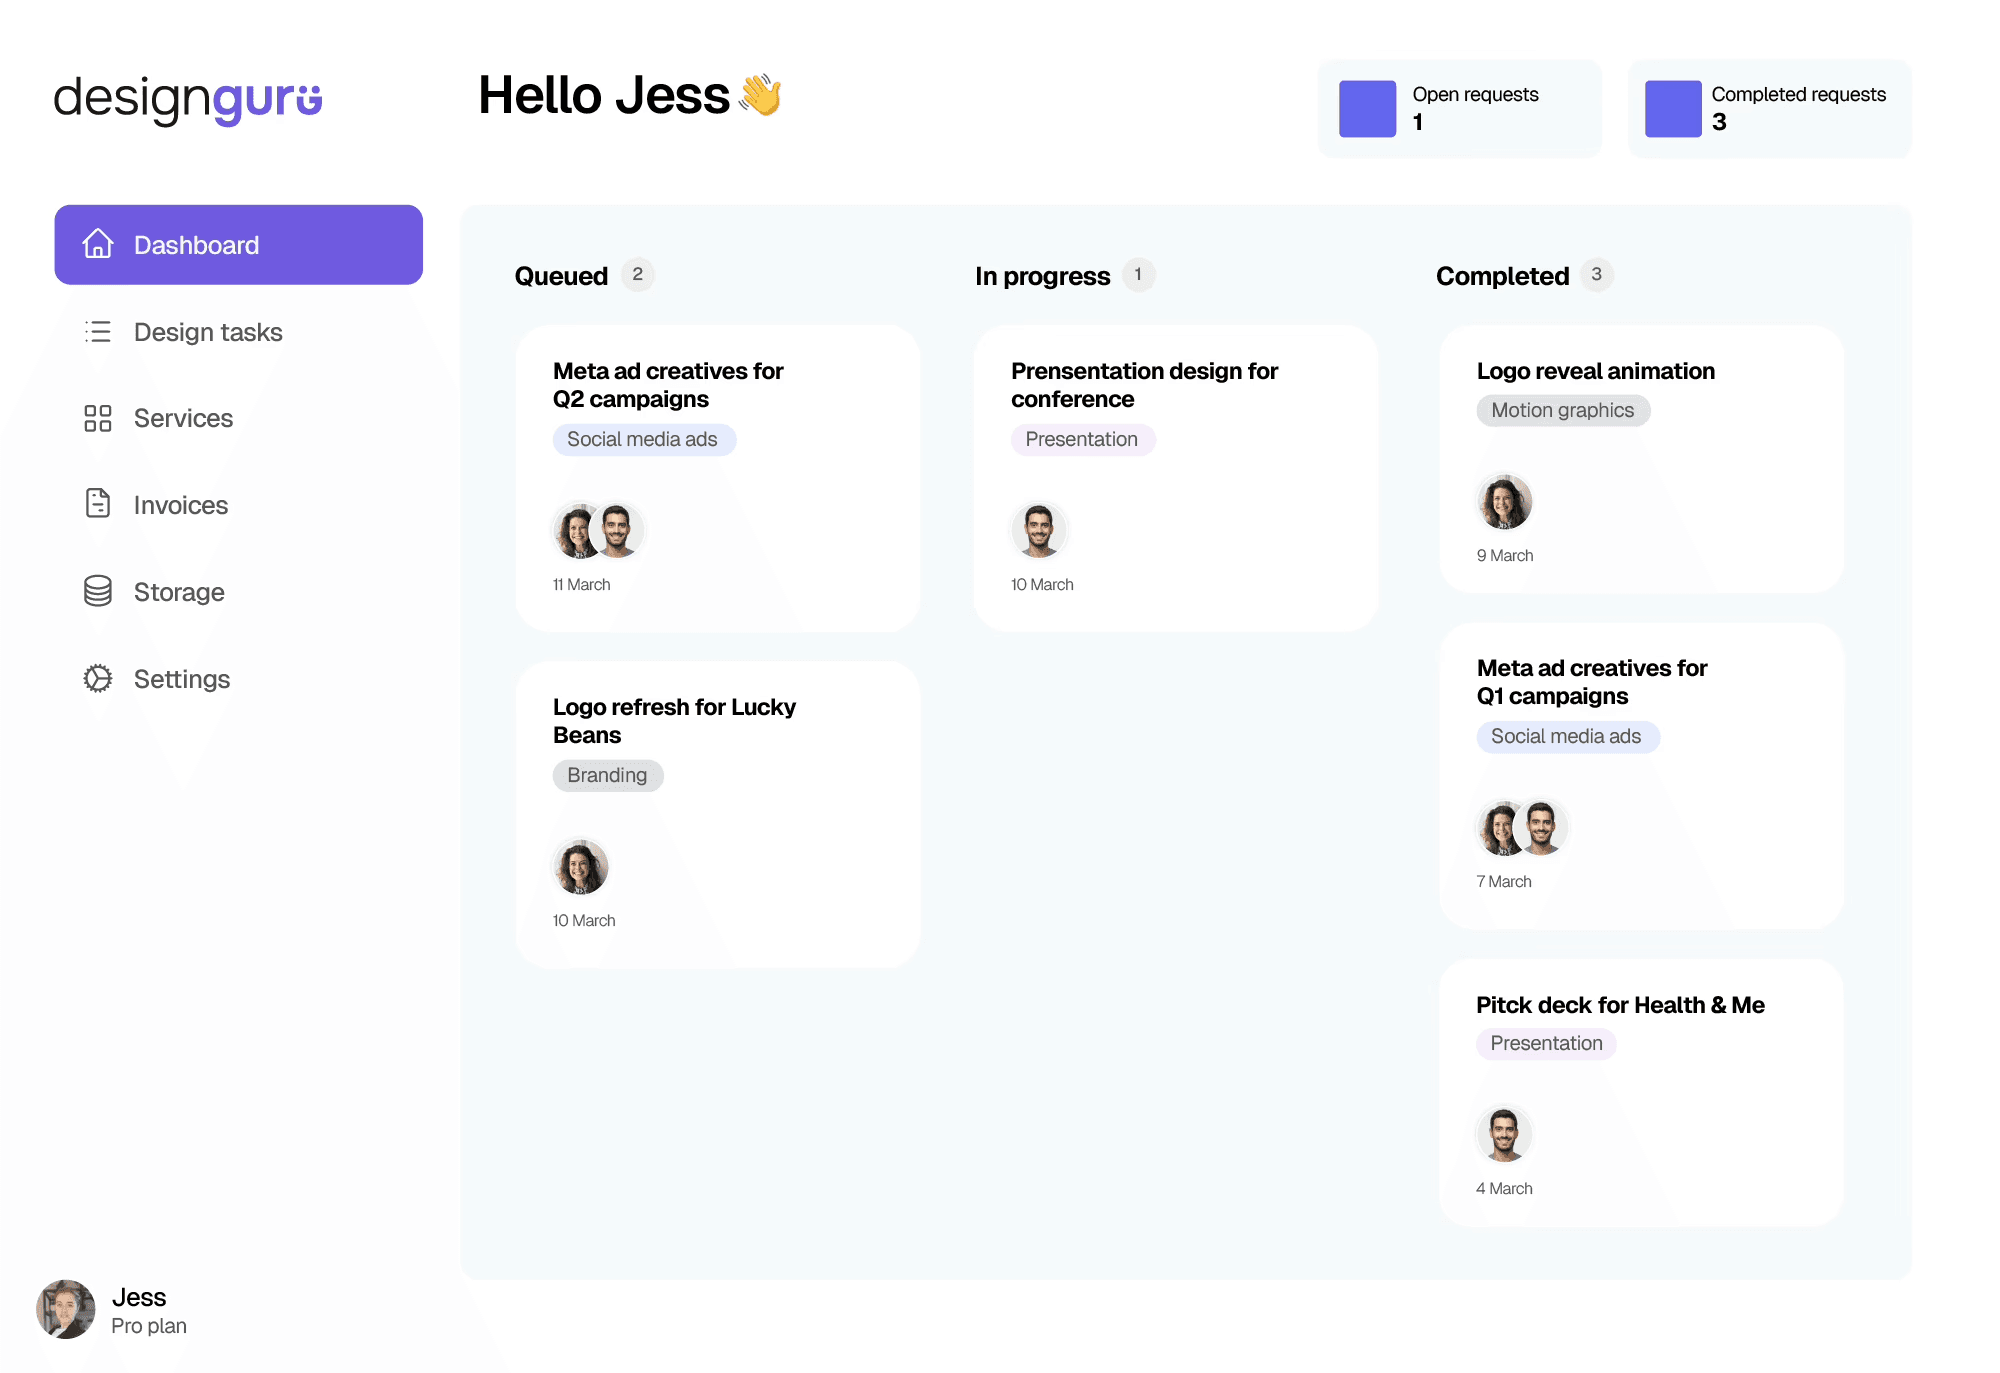
Task: Click the Design tasks list icon
Action: coord(98,331)
